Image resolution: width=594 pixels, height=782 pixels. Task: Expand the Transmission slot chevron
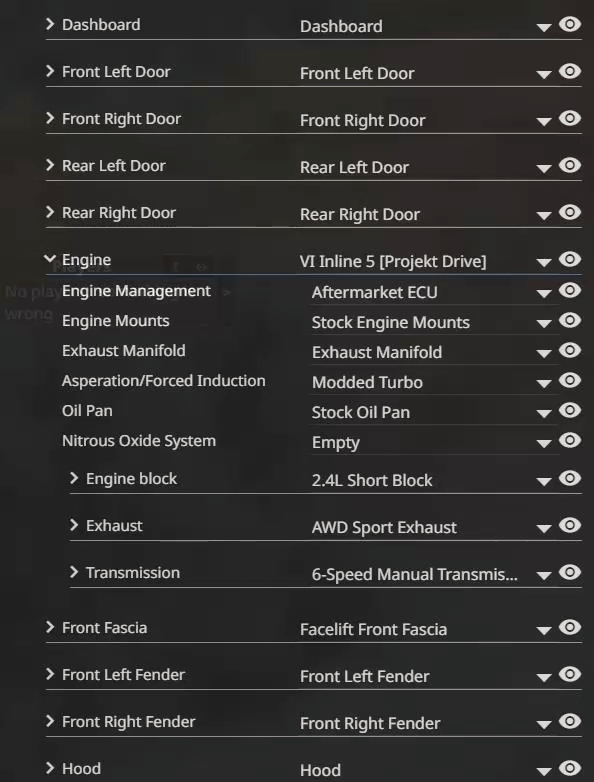[x=74, y=572]
